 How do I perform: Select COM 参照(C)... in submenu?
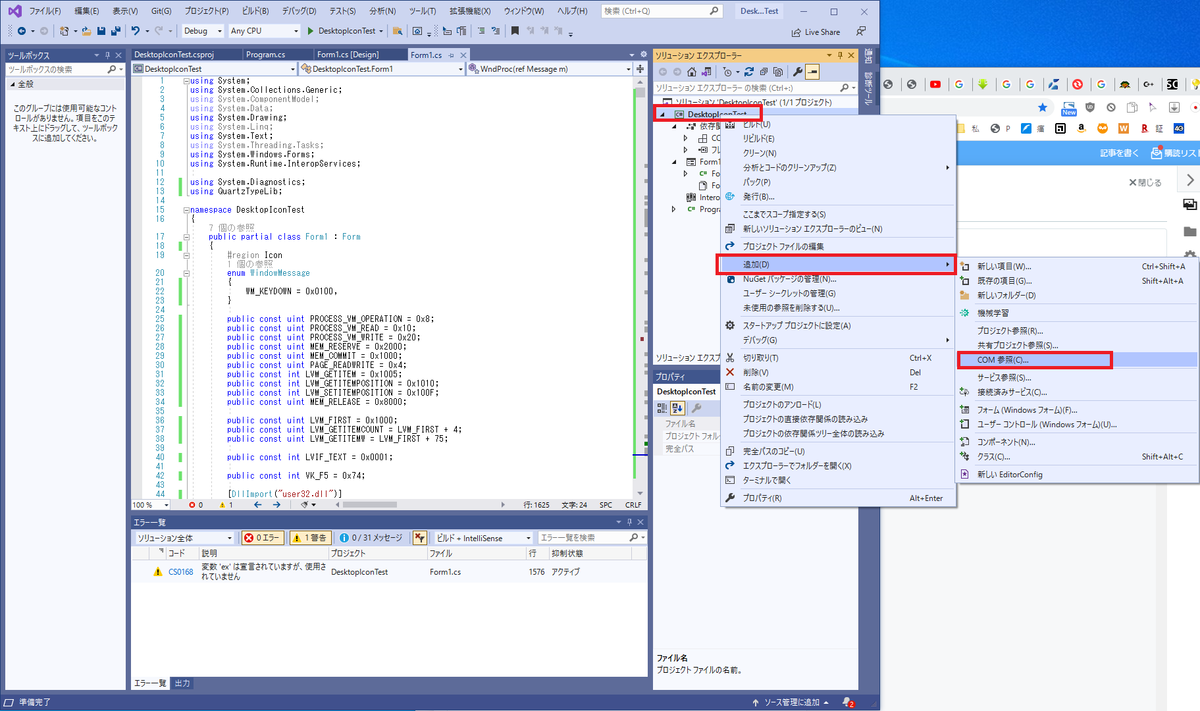[x=1077, y=360]
